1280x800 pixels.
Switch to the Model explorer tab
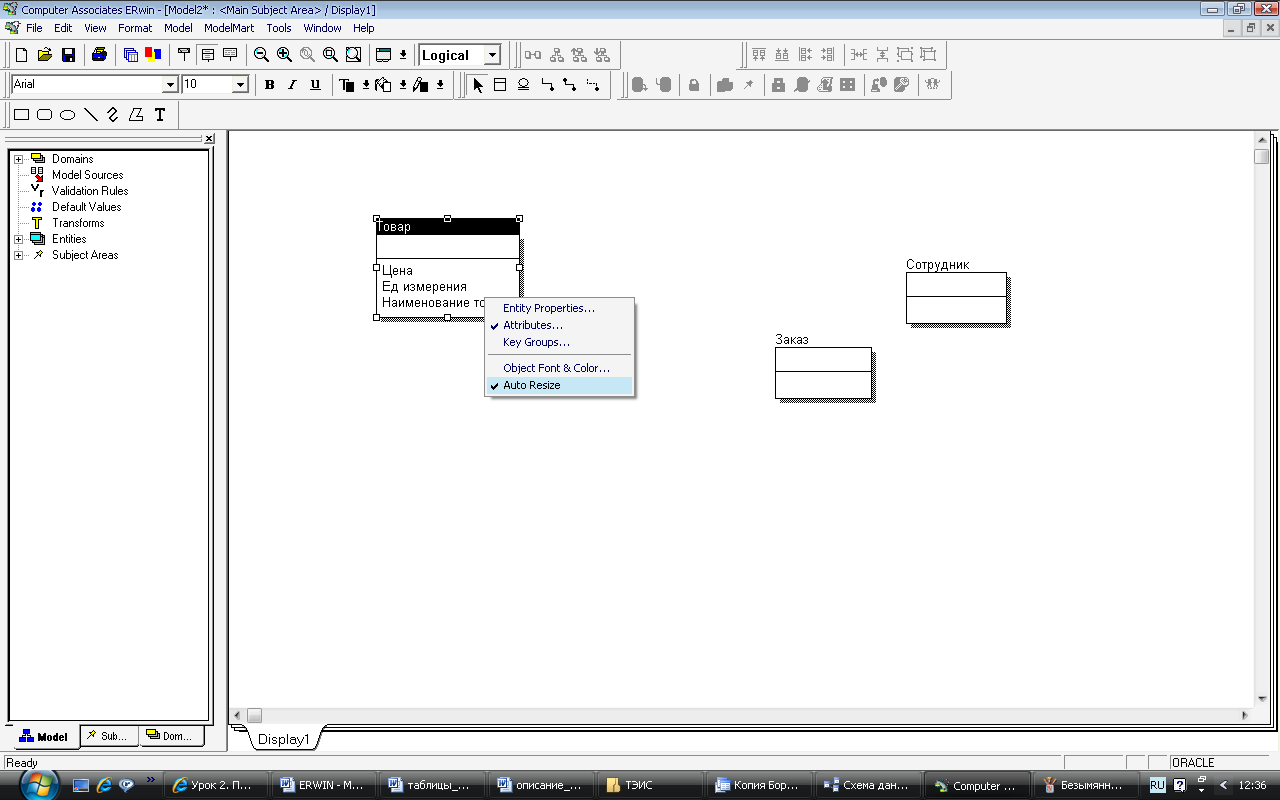point(44,737)
